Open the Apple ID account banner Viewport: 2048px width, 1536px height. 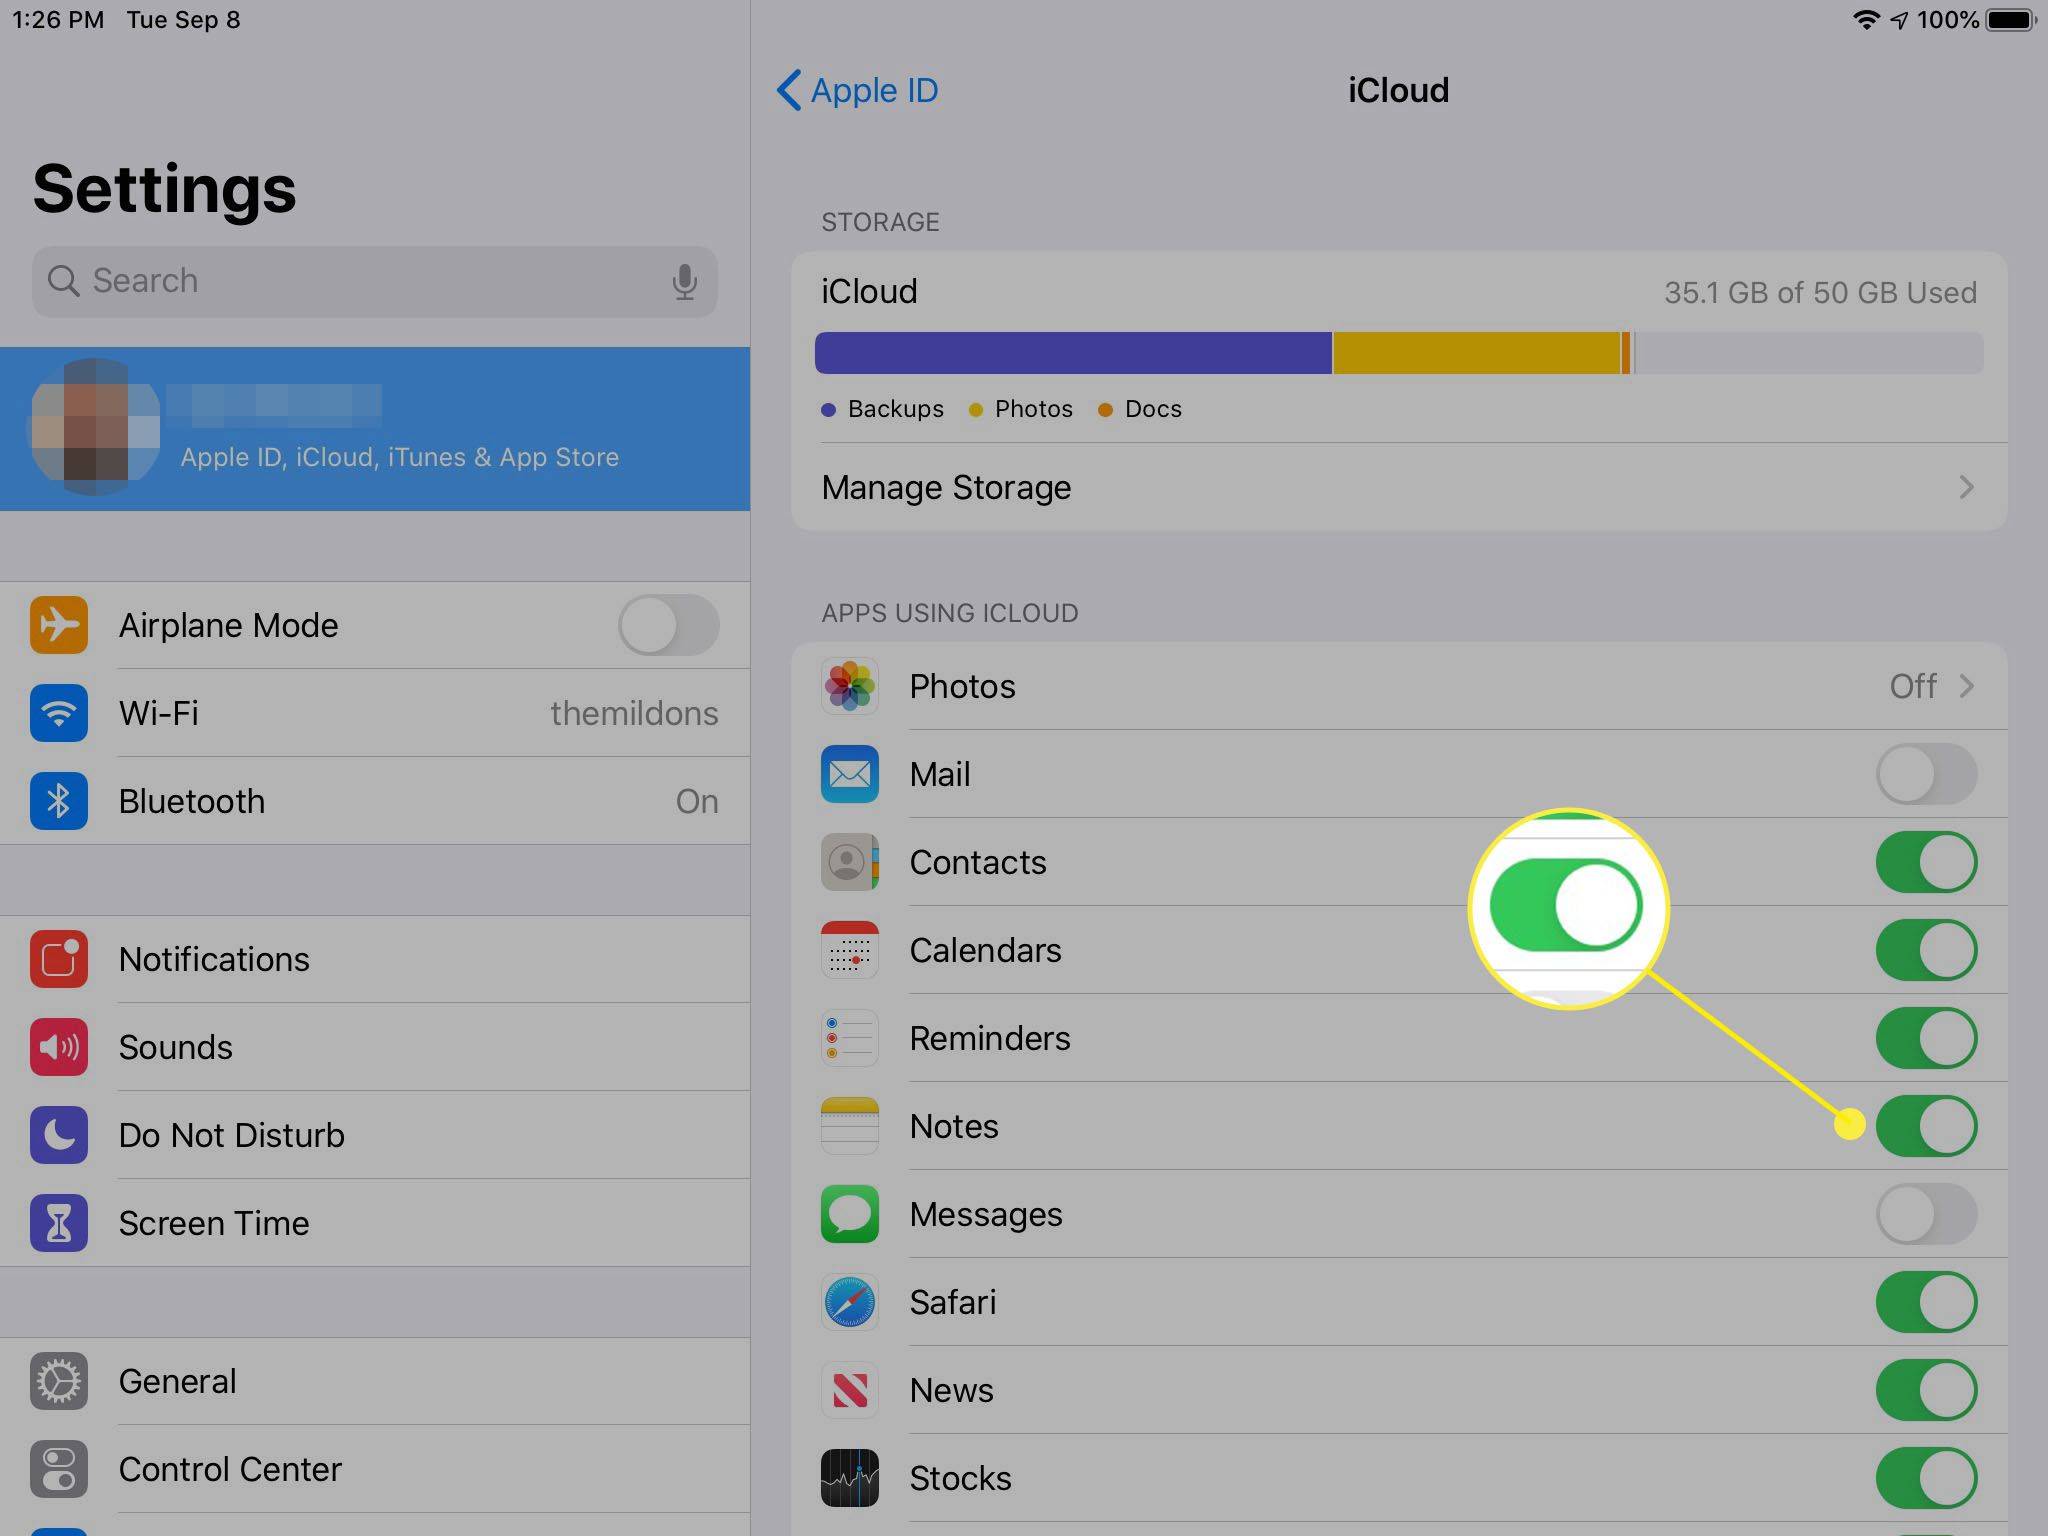pos(375,429)
